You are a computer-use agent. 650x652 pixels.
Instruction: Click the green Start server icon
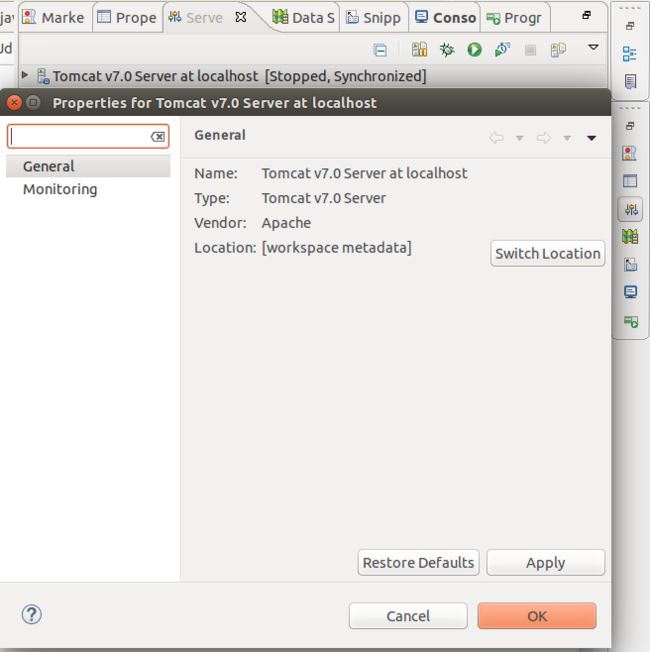474,49
